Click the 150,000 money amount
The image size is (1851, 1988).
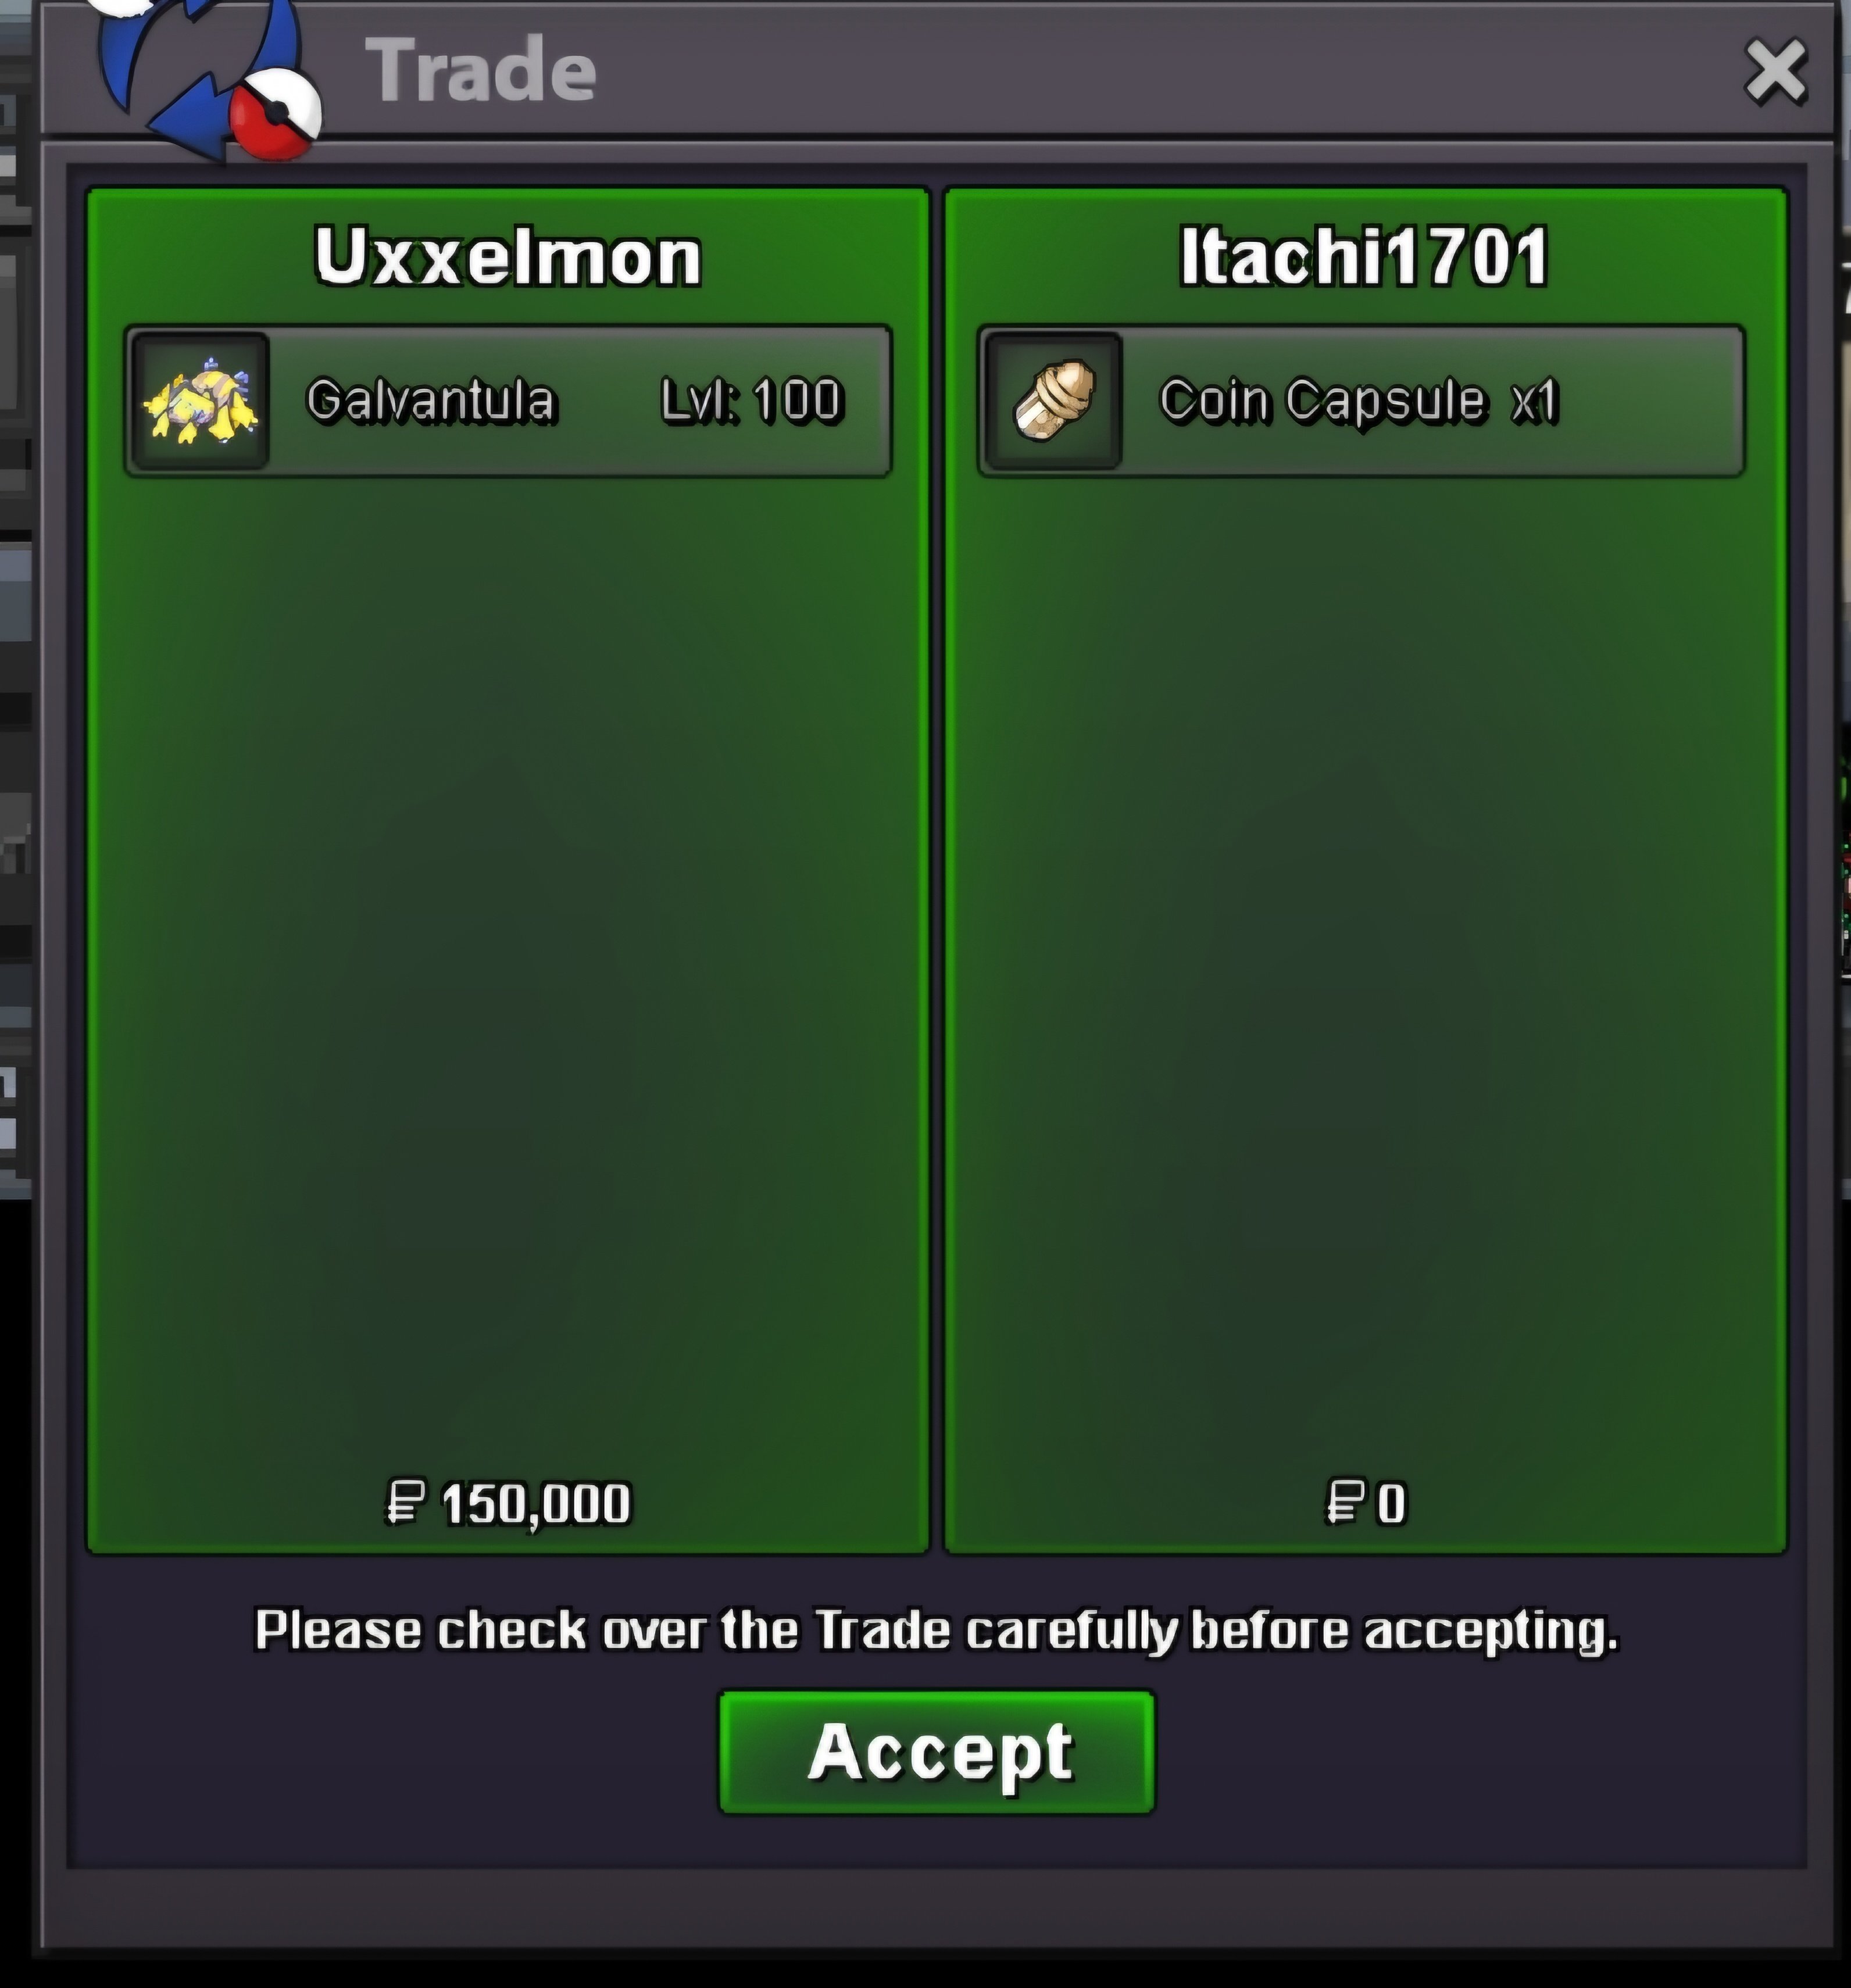[536, 1504]
